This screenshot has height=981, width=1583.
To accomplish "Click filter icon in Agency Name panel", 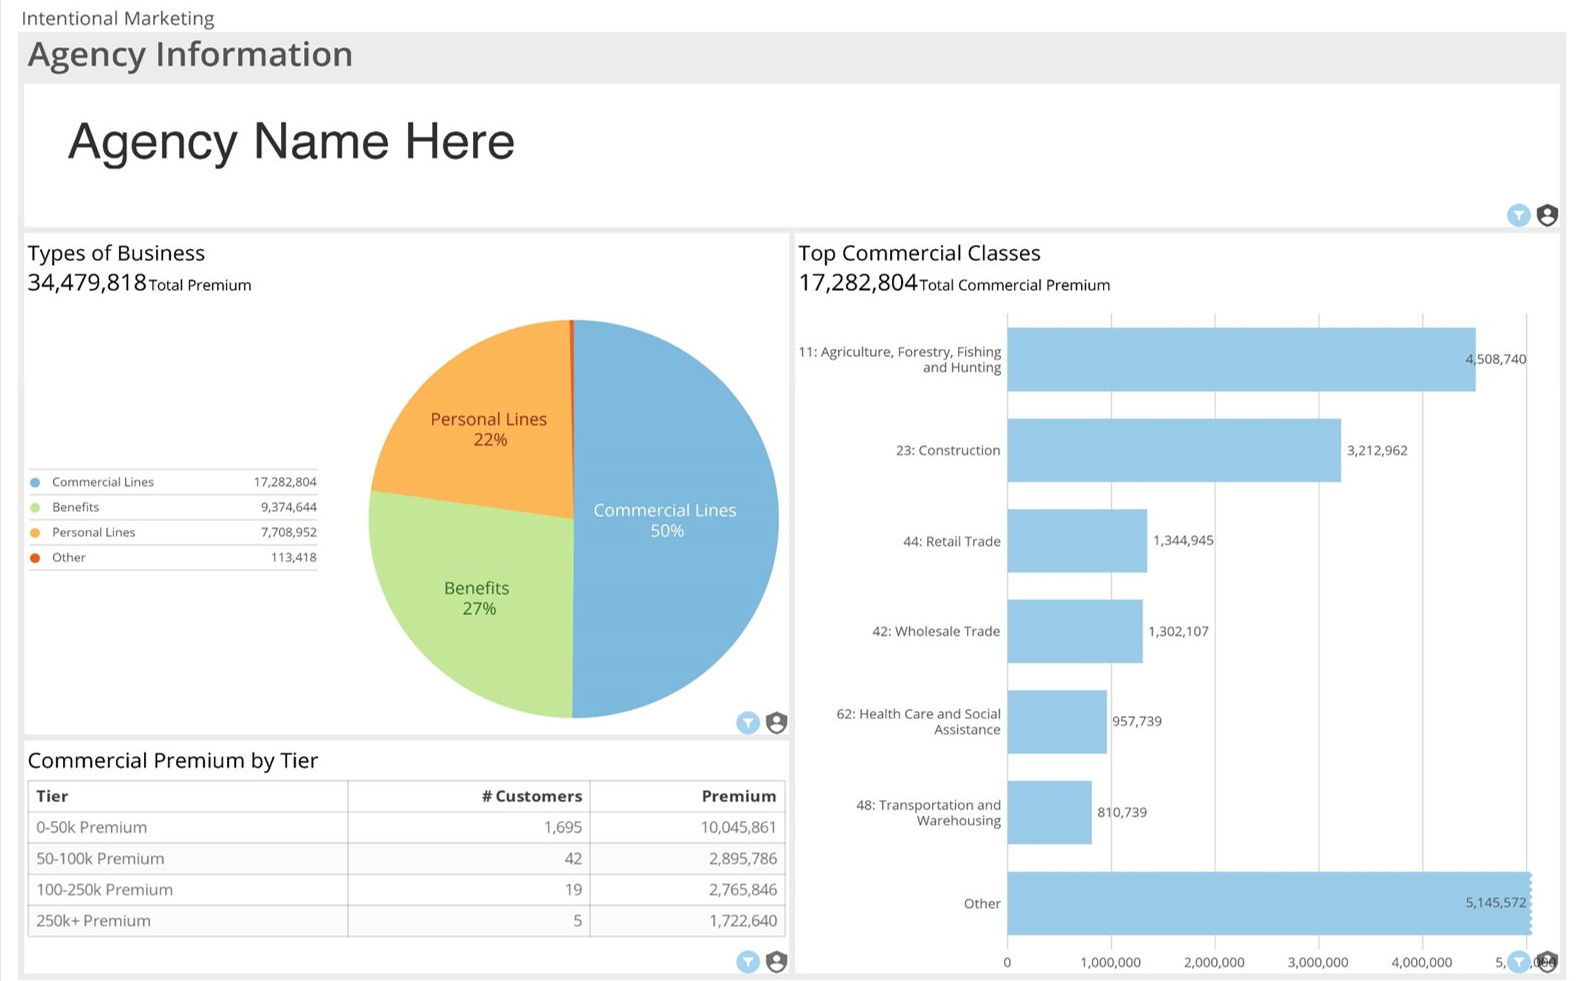I will [x=1518, y=215].
